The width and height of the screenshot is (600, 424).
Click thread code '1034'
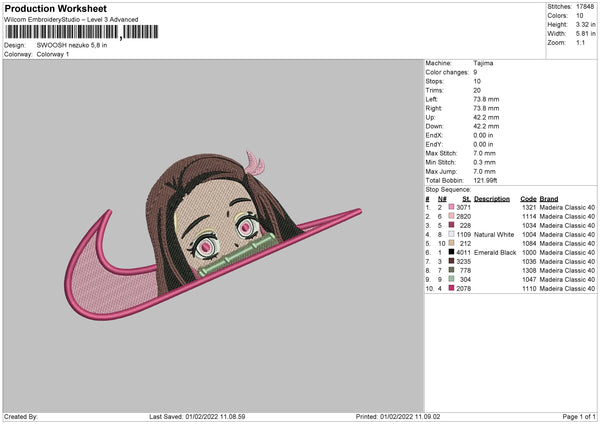pos(529,225)
